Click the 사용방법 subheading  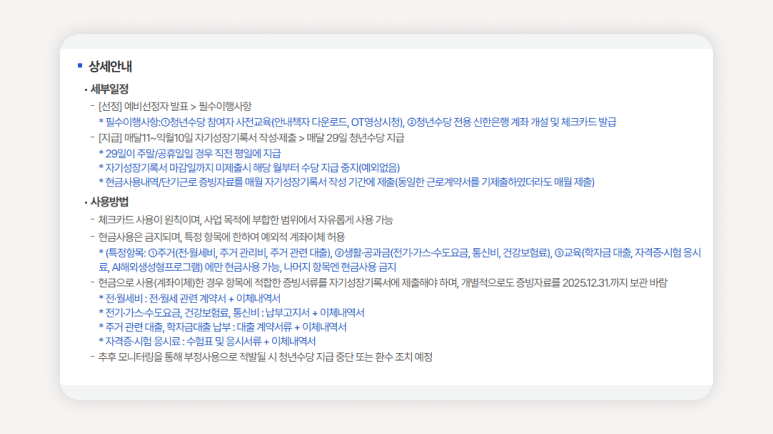(x=109, y=202)
